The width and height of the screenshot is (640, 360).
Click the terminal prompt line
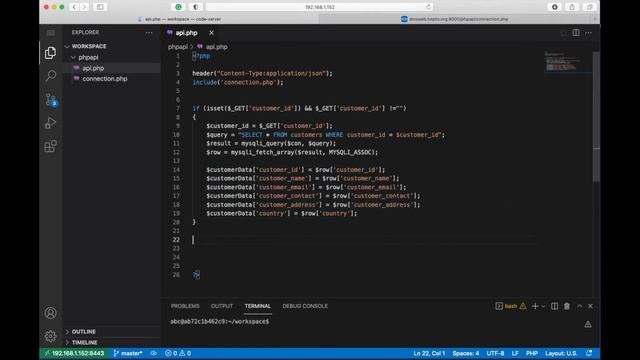[x=220, y=322]
